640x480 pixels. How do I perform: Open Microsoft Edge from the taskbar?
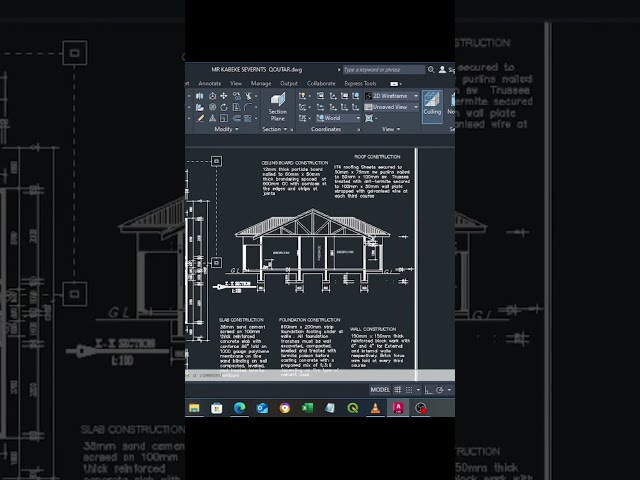(240, 408)
